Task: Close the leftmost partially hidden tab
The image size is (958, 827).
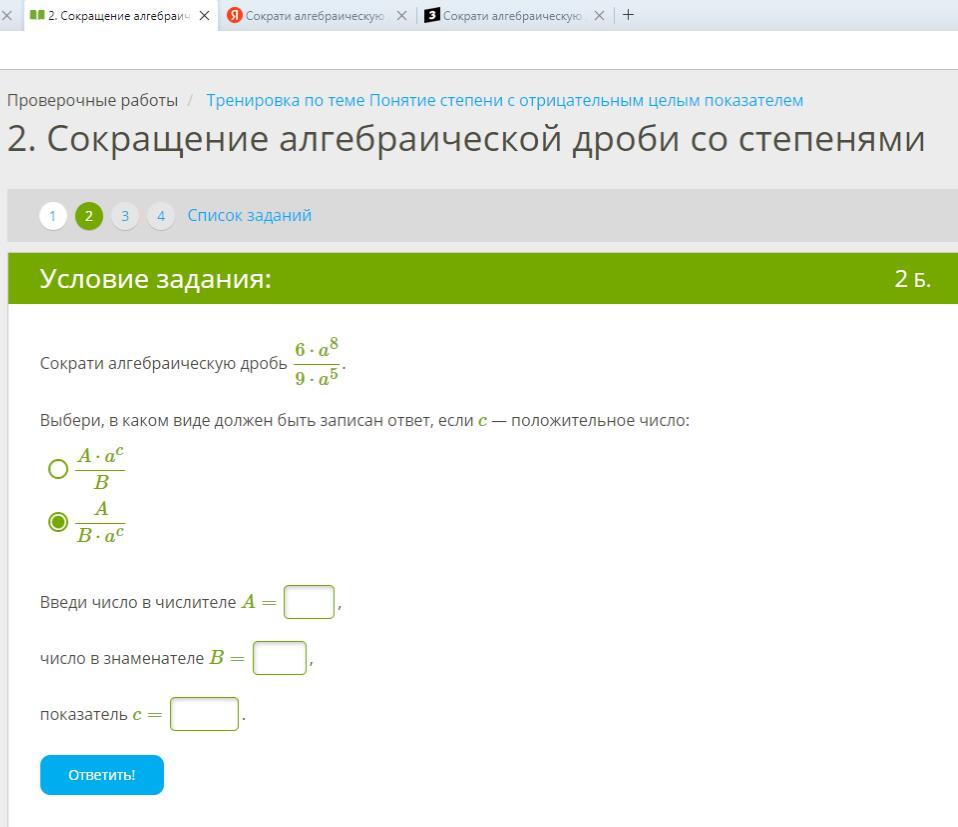Action: click(7, 15)
